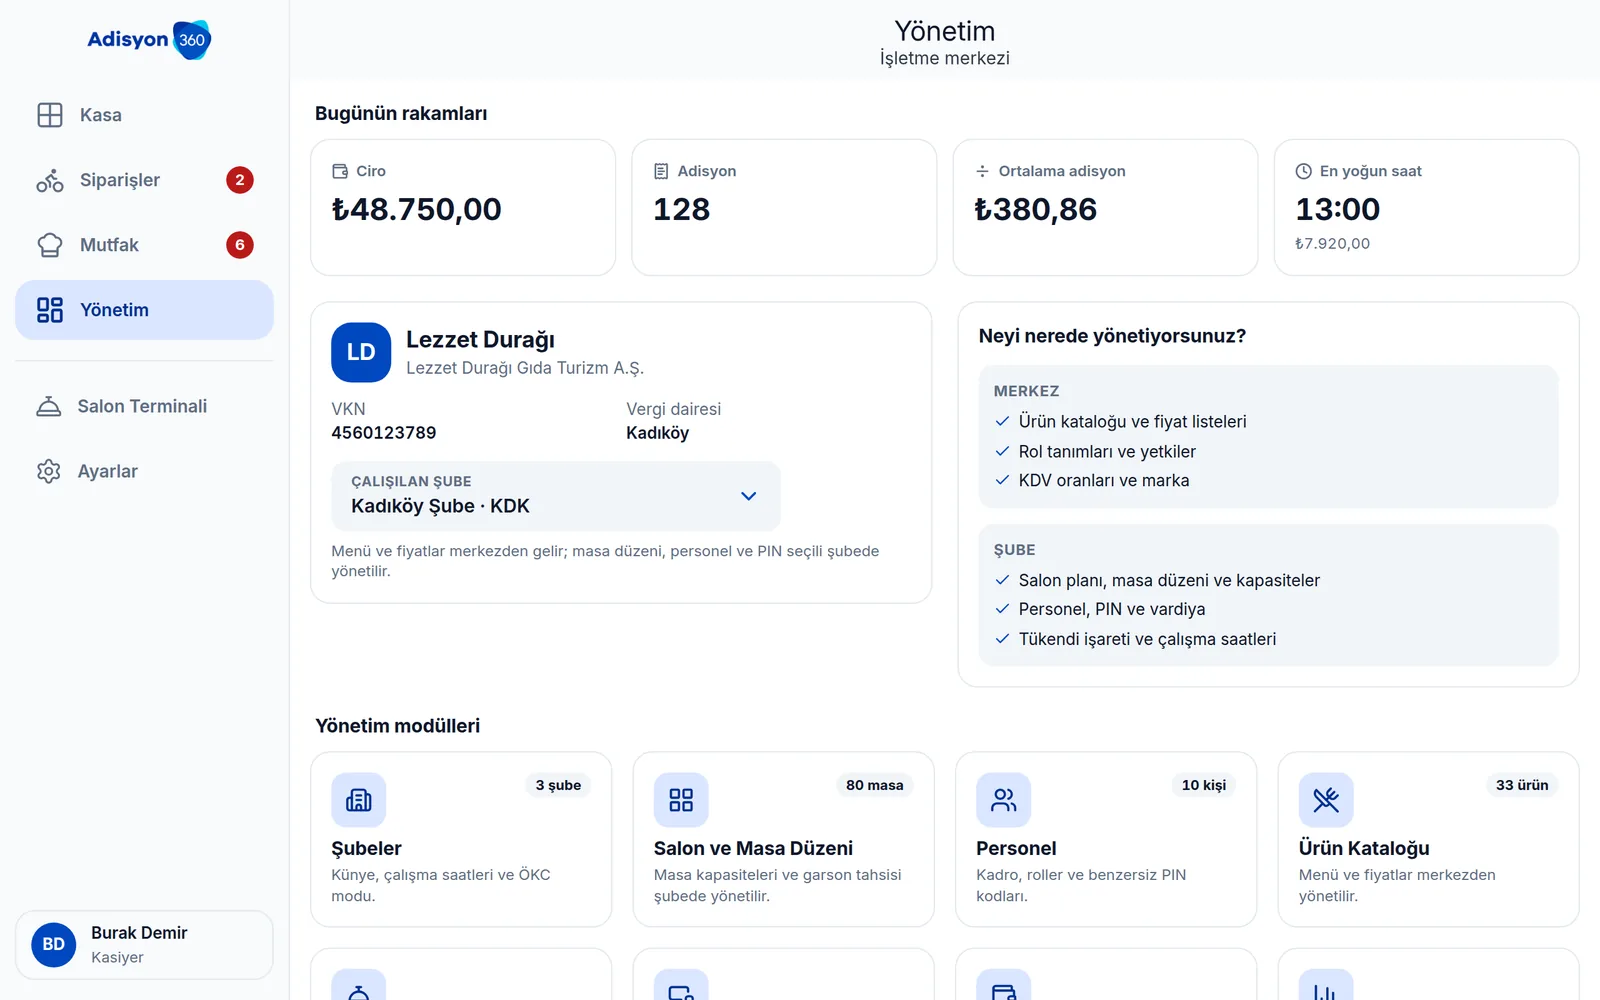
Task: Open Mutfak menu item
Action: pos(144,245)
